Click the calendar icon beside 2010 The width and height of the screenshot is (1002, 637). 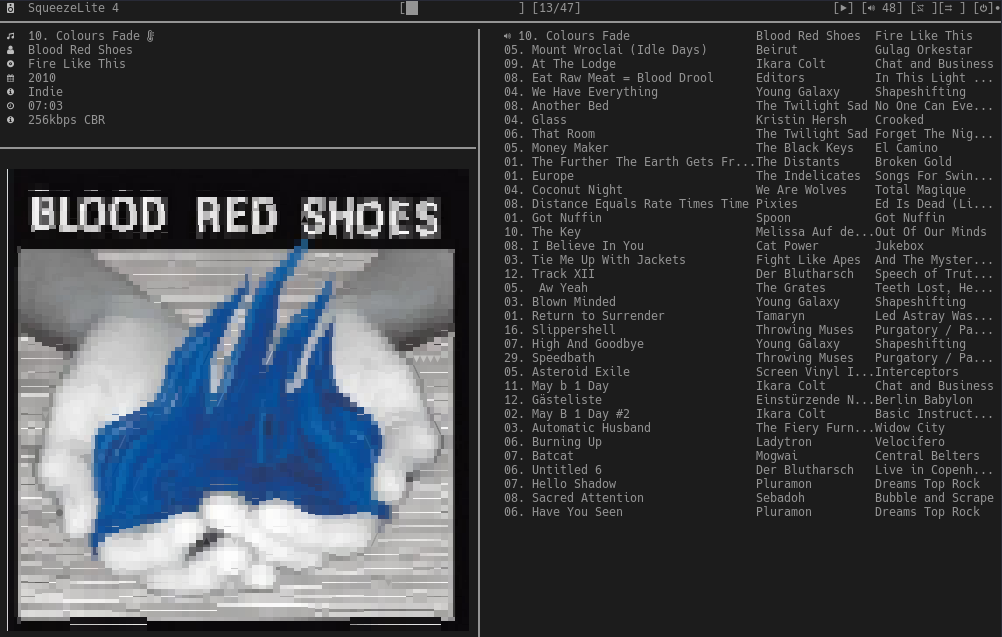point(10,78)
